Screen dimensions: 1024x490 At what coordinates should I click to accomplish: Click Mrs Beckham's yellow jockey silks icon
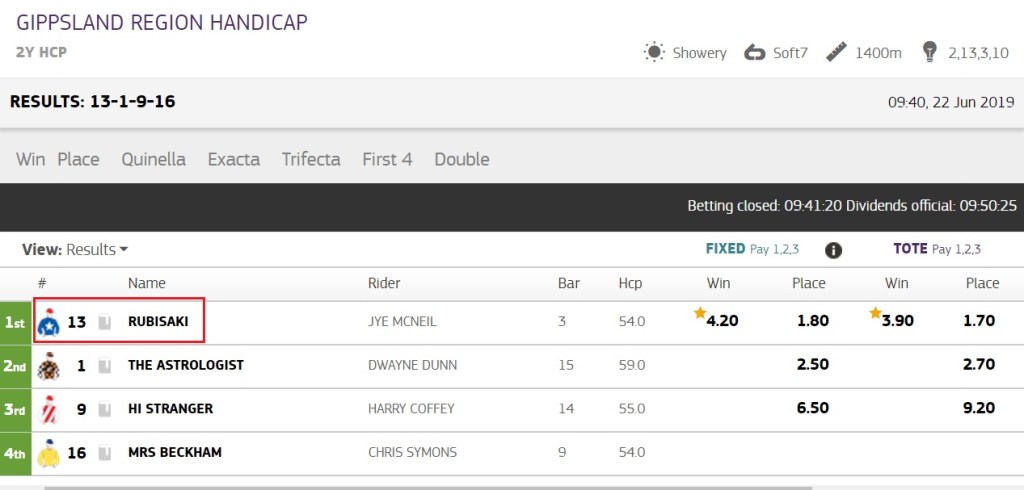[x=48, y=453]
